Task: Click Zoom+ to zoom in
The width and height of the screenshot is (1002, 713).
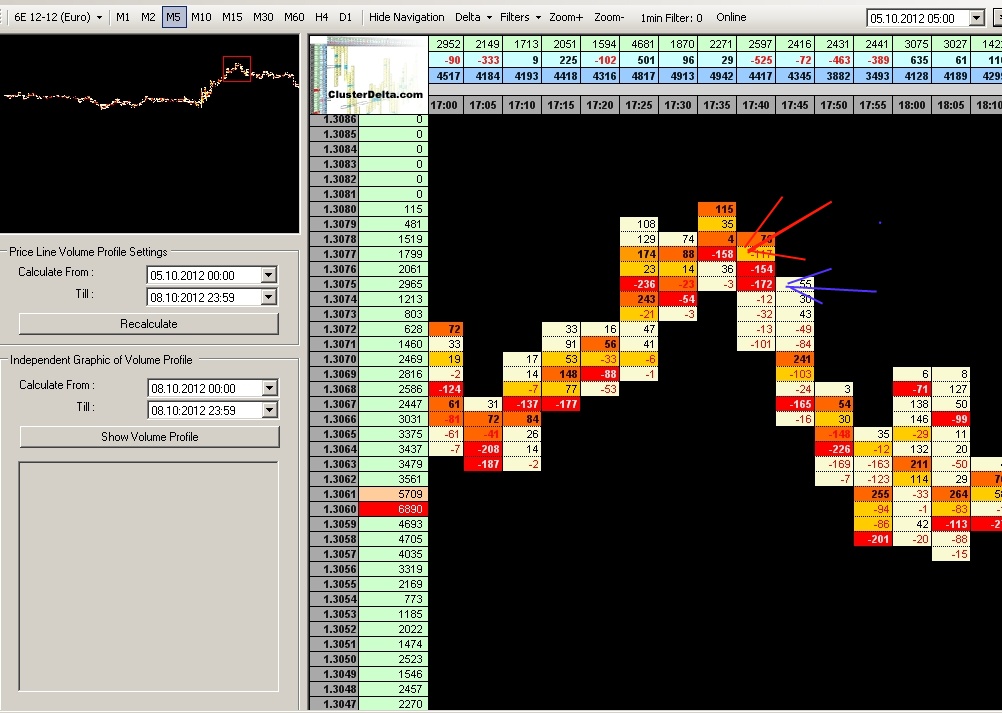Action: (x=566, y=17)
